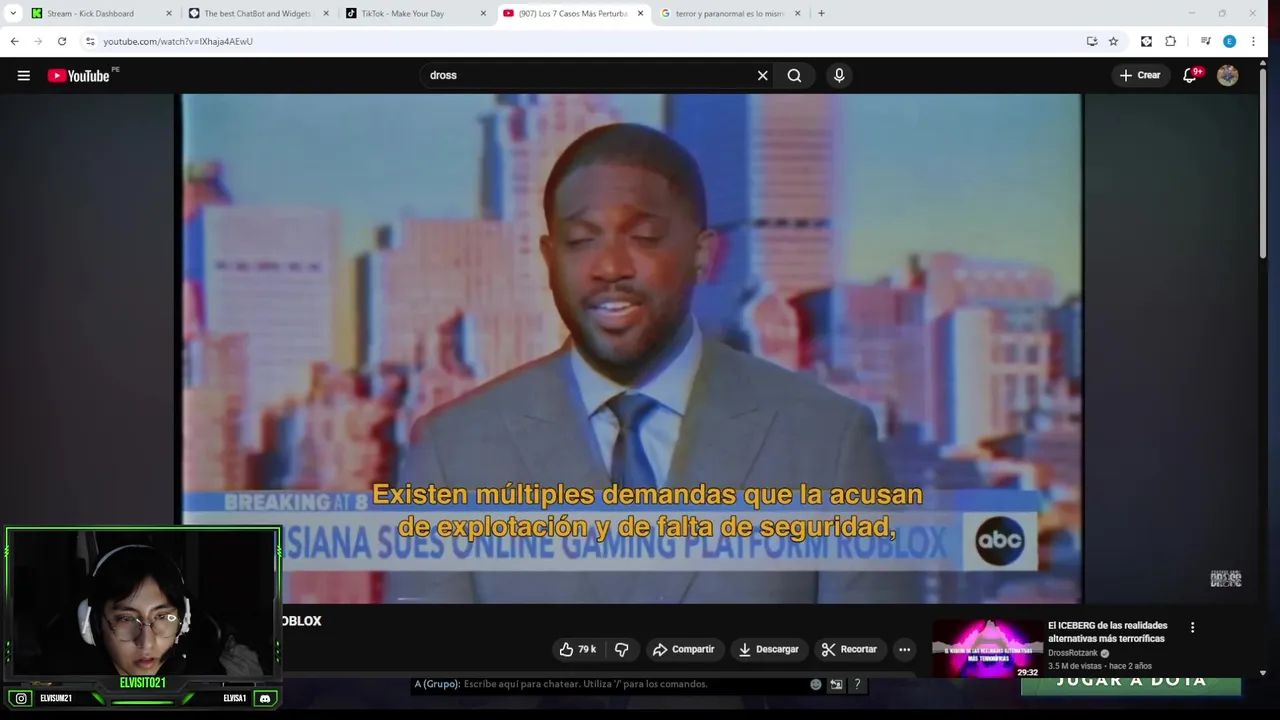Open the pinned extension beside the bookmark star
This screenshot has height=720, width=1280.
pos(1146,41)
